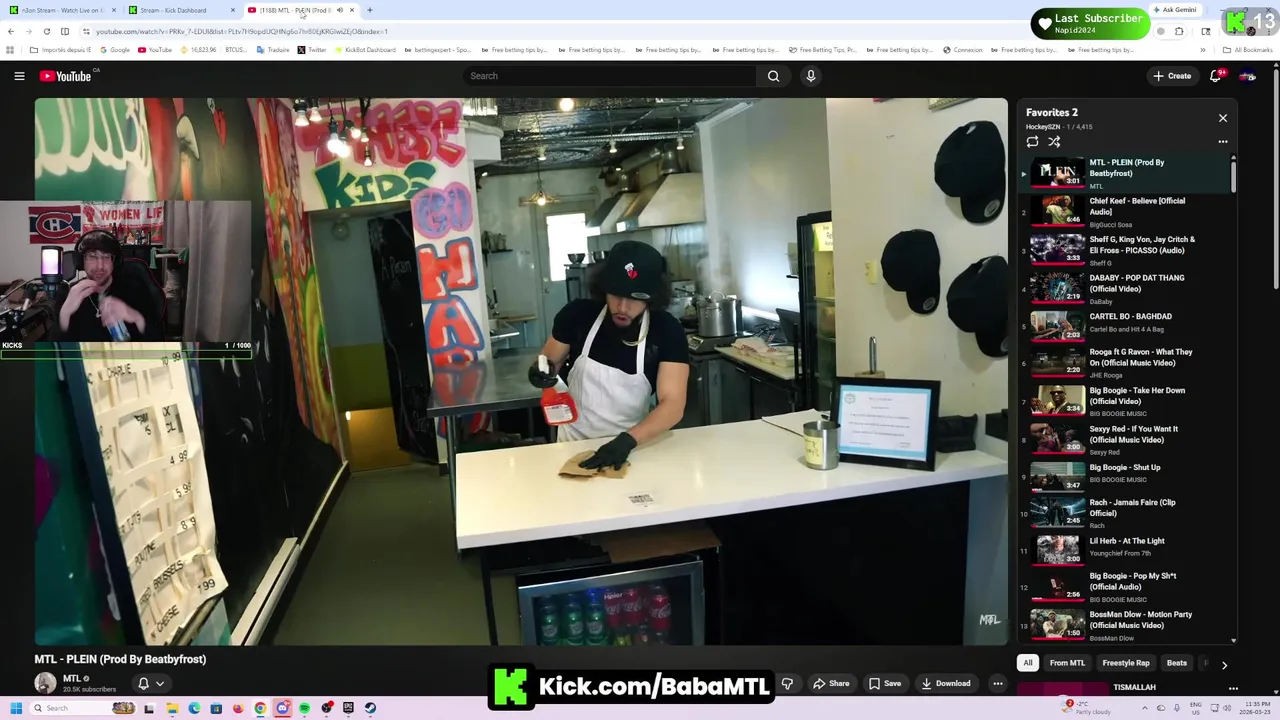The height and width of the screenshot is (720, 1280).
Task: Select the All filter chip
Action: point(1027,663)
